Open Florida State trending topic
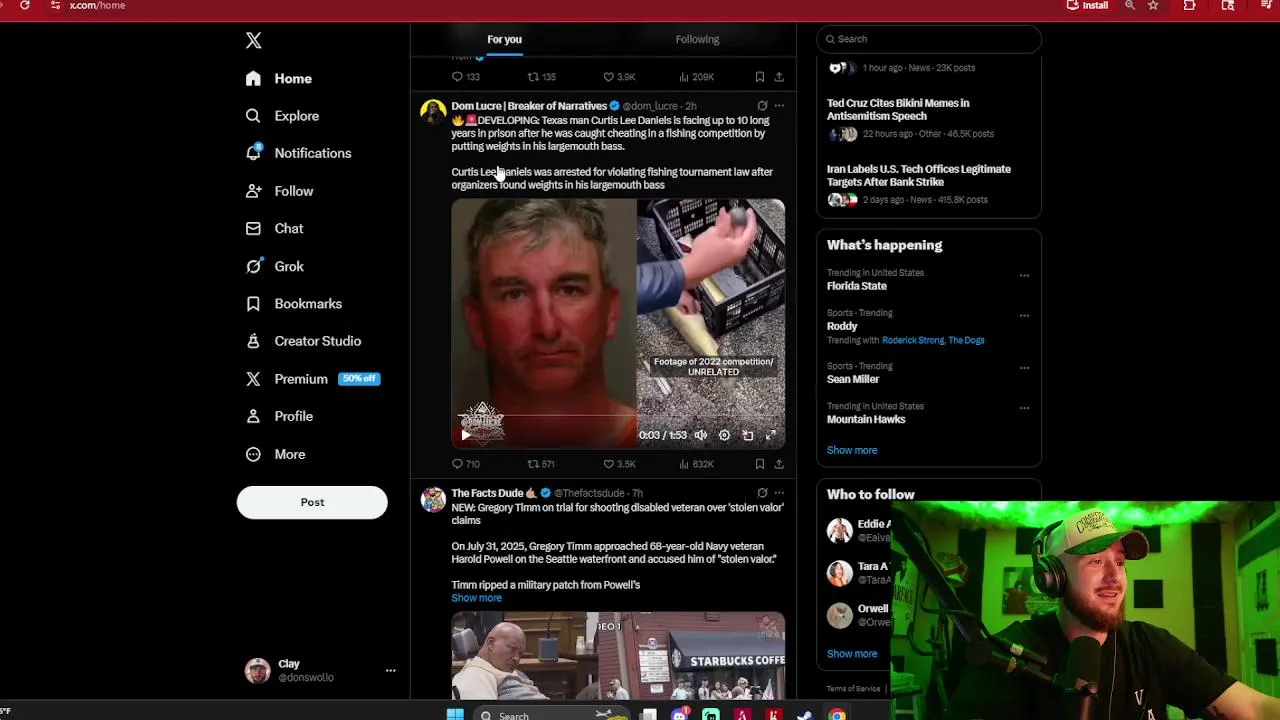Image resolution: width=1280 pixels, height=720 pixels. (x=856, y=286)
